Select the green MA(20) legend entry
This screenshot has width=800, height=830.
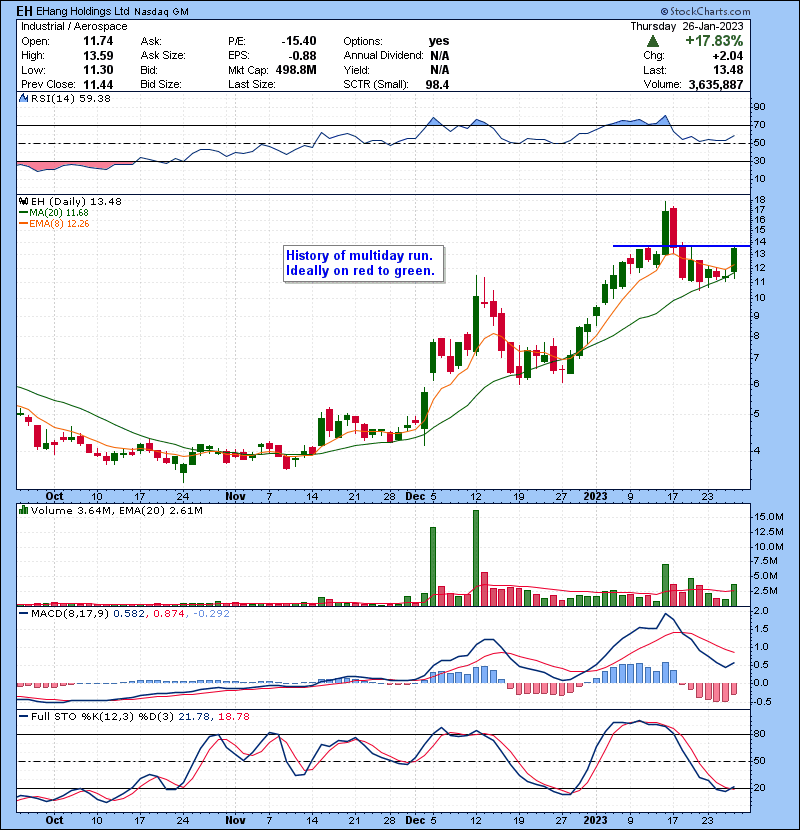[47, 213]
